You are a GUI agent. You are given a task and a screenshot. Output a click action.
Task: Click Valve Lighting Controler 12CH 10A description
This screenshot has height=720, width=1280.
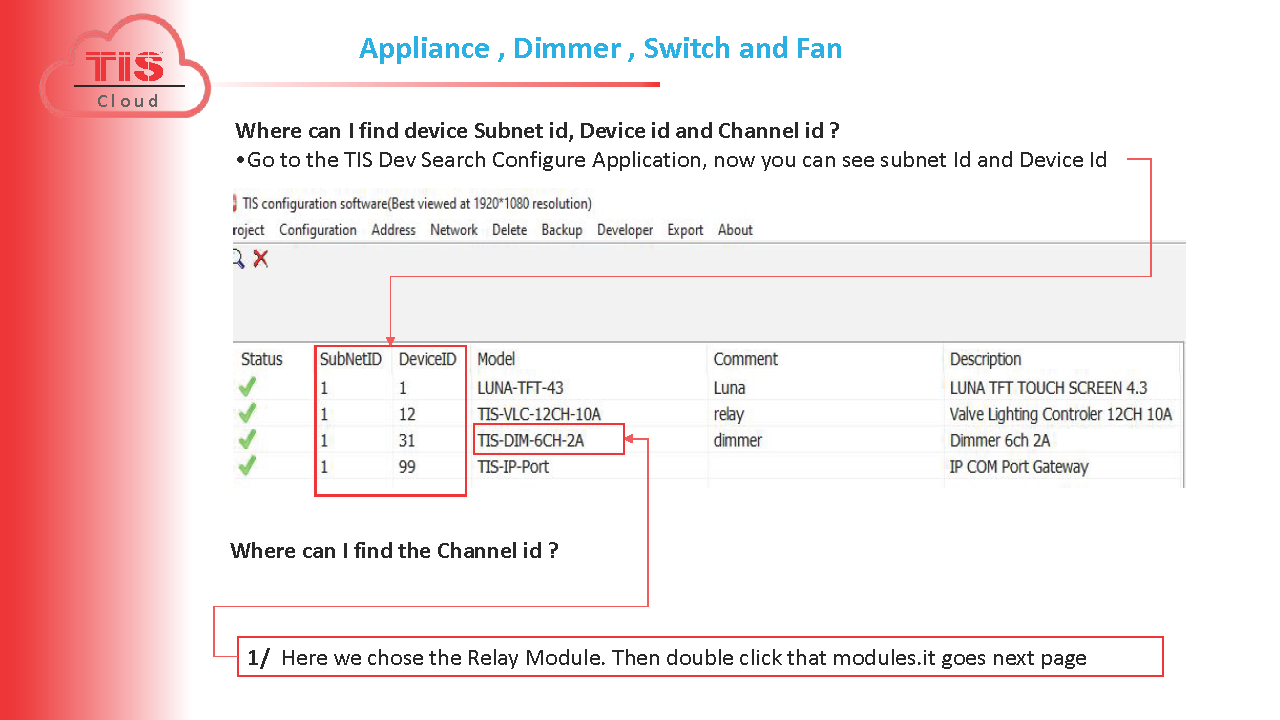[1061, 414]
